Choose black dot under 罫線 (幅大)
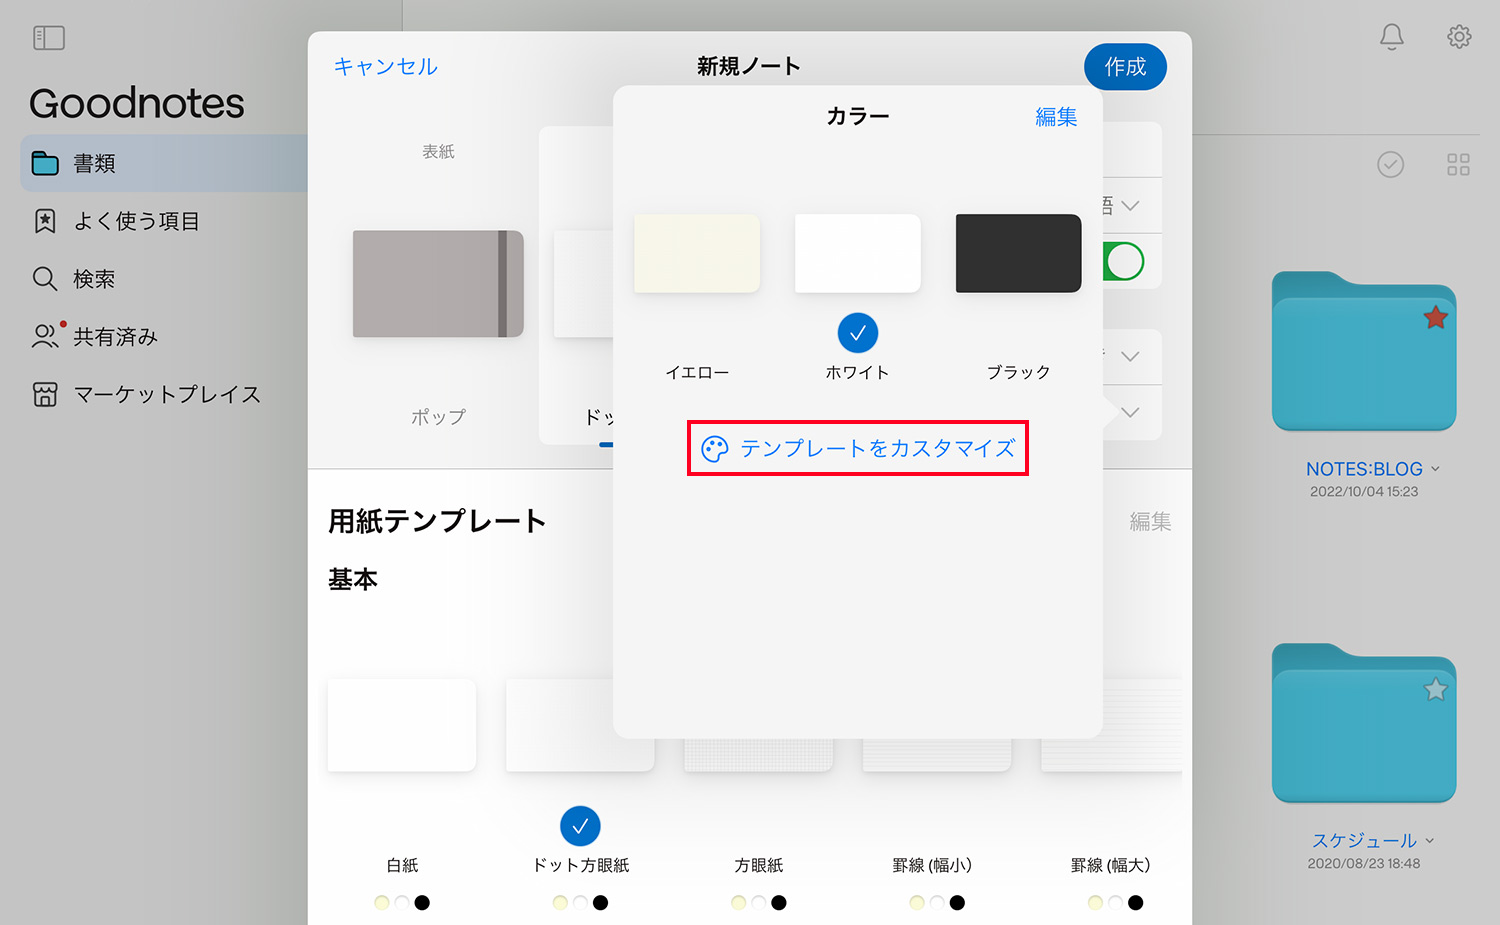This screenshot has width=1500, height=925. coord(1135,903)
